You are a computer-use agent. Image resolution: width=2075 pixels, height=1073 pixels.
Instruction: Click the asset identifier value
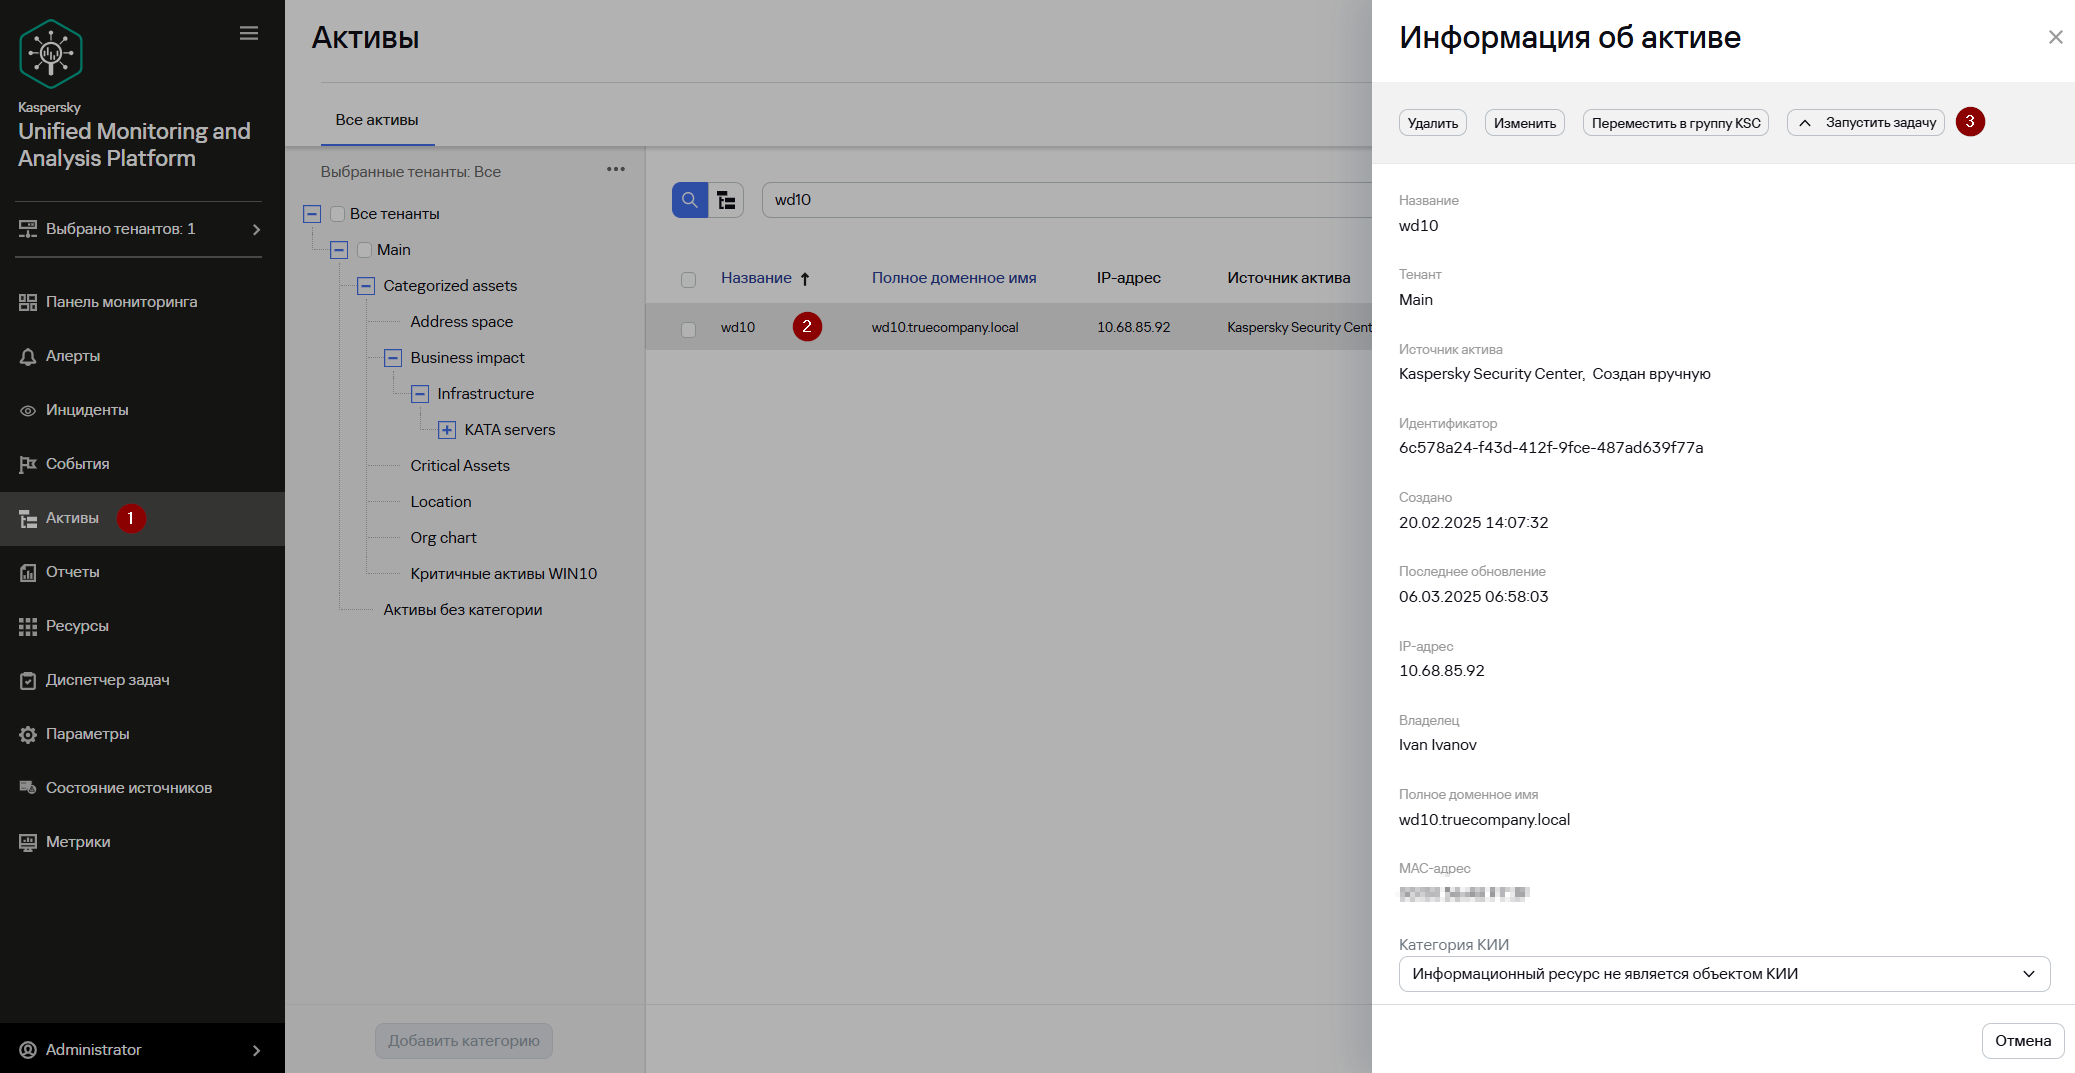tap(1551, 448)
